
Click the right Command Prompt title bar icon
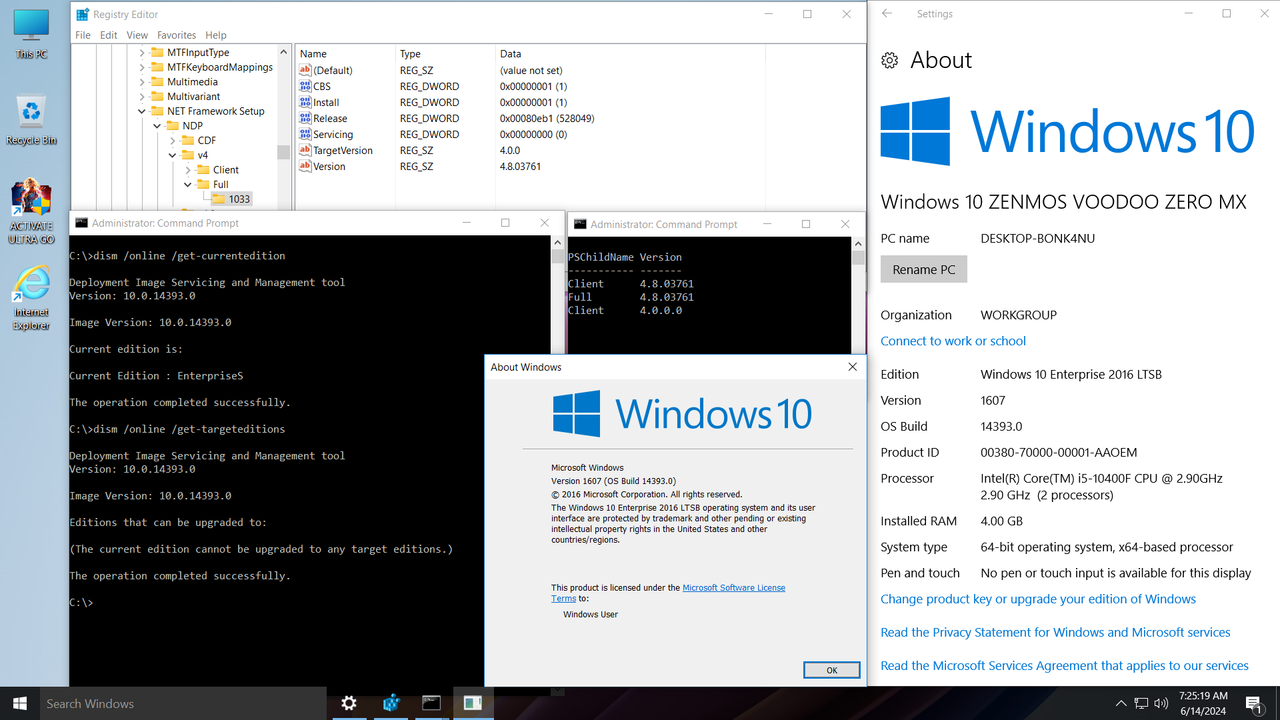[x=581, y=224]
